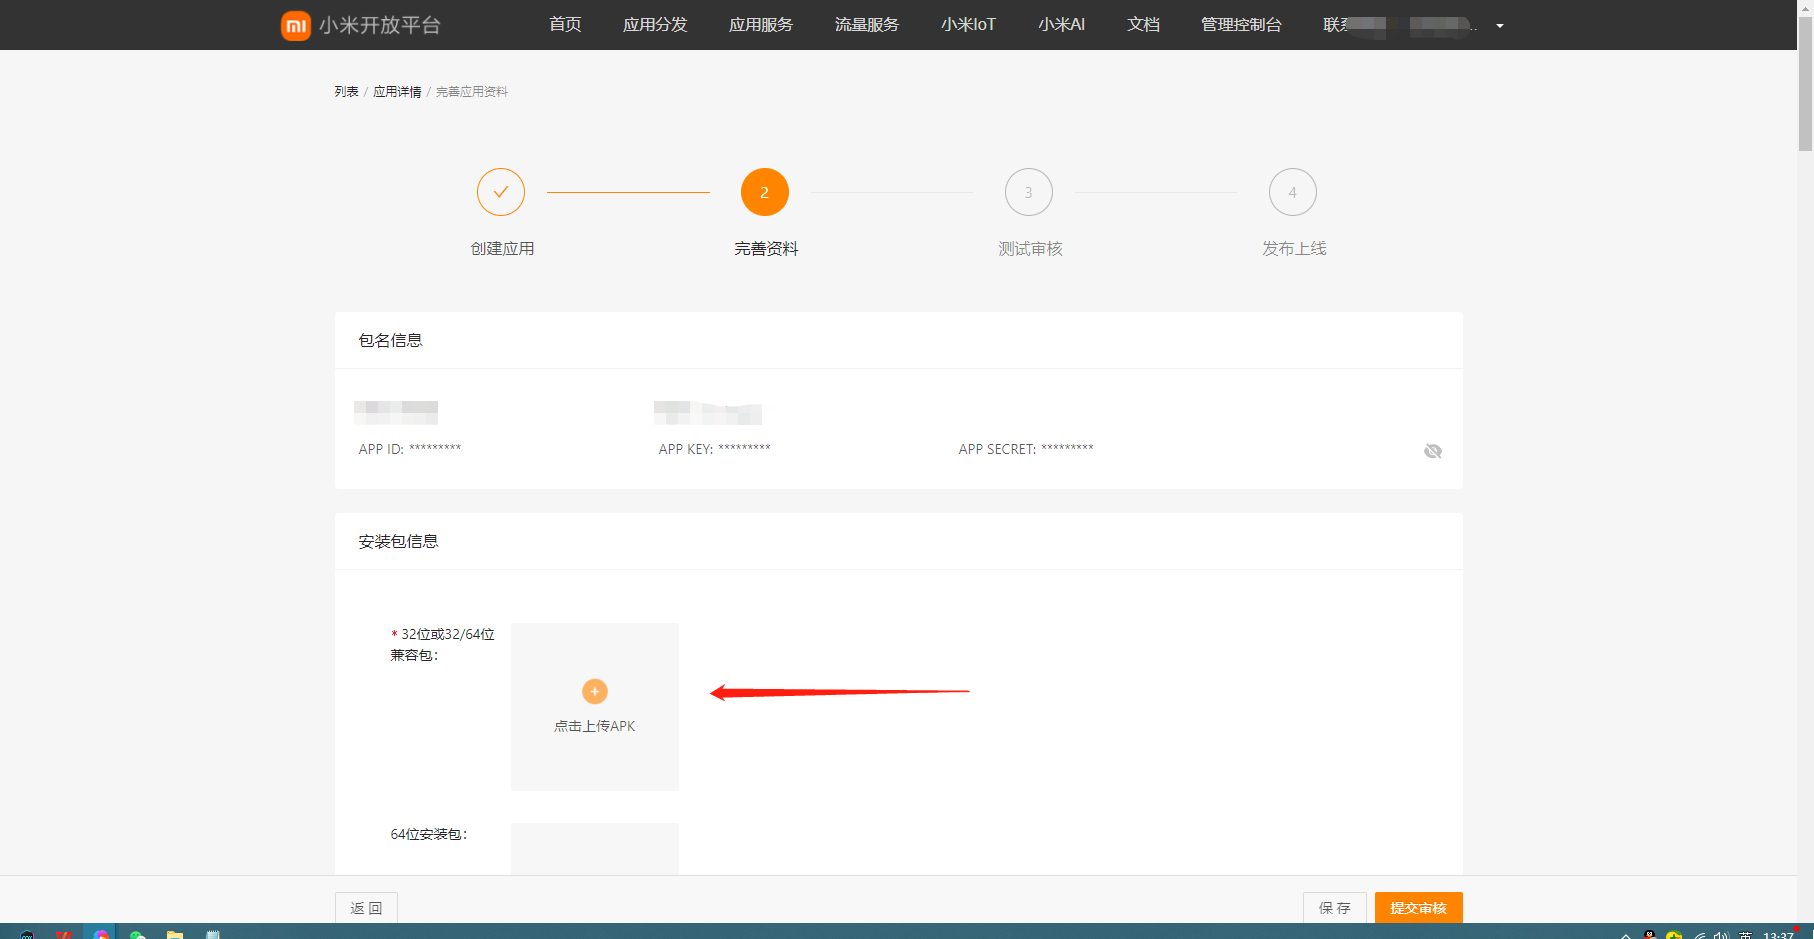Click the 提交审核 button
The height and width of the screenshot is (939, 1814).
point(1419,908)
